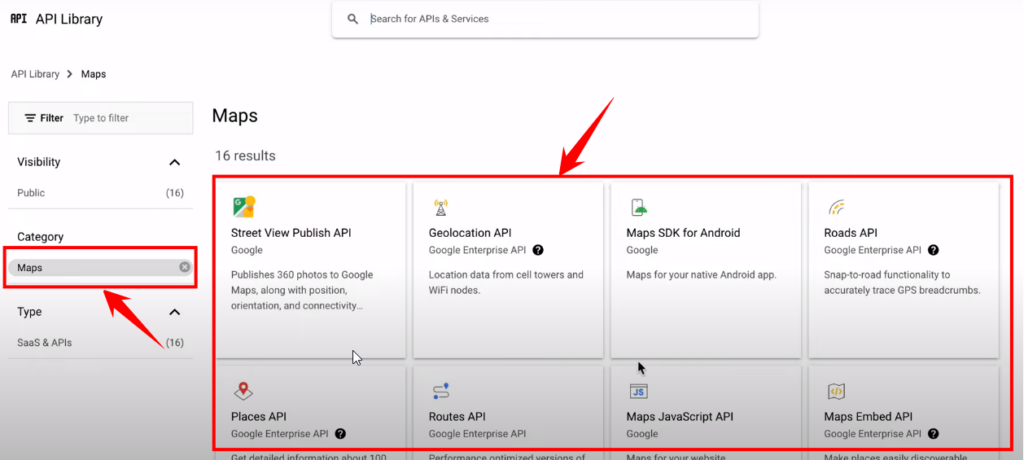
Task: Go to API Library breadcrumb
Action: coord(35,74)
